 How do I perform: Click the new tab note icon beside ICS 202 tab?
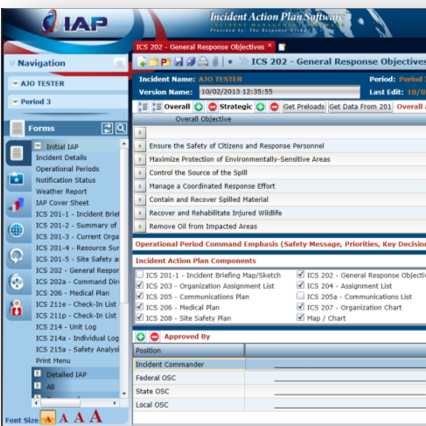282,47
